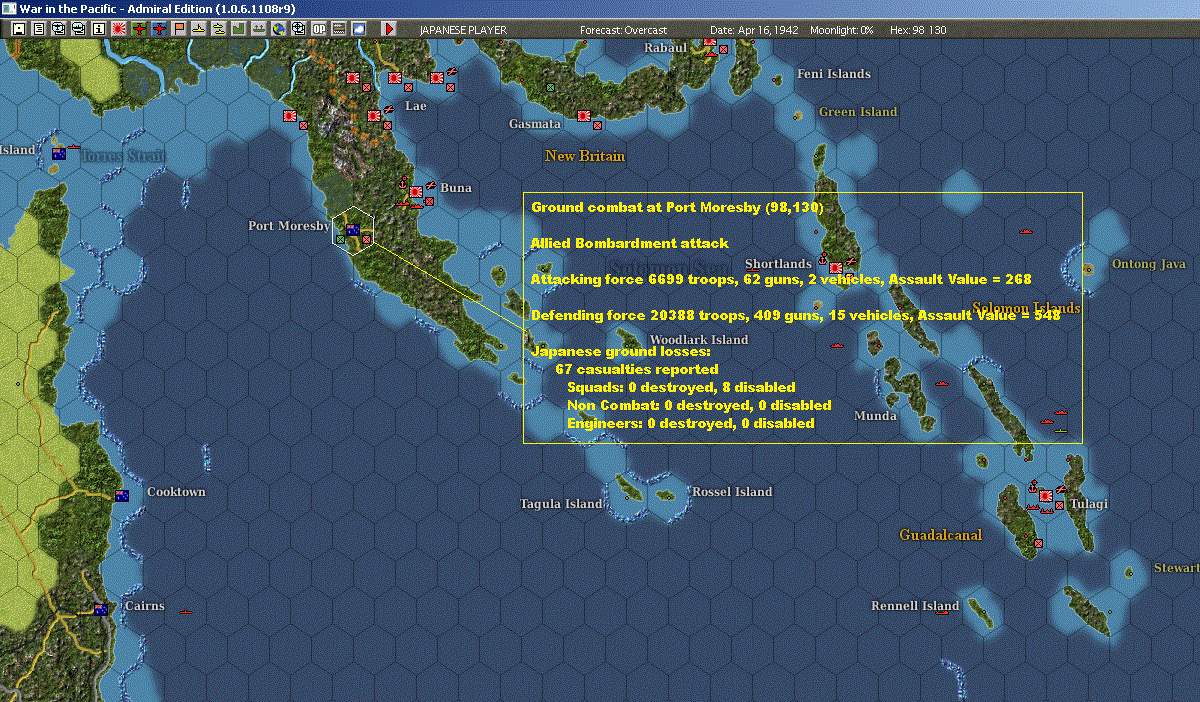Viewport: 1200px width, 702px height.
Task: Click the orange flag toolbar icon
Action: [179, 29]
